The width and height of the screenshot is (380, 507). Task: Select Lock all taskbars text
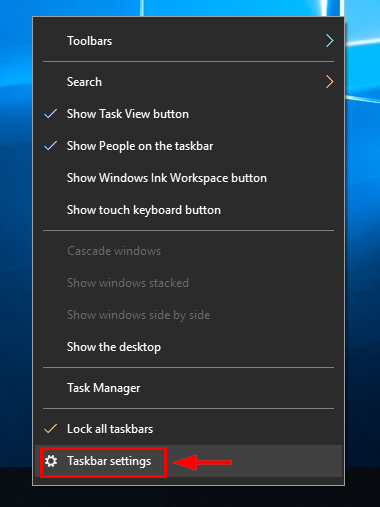click(x=110, y=429)
